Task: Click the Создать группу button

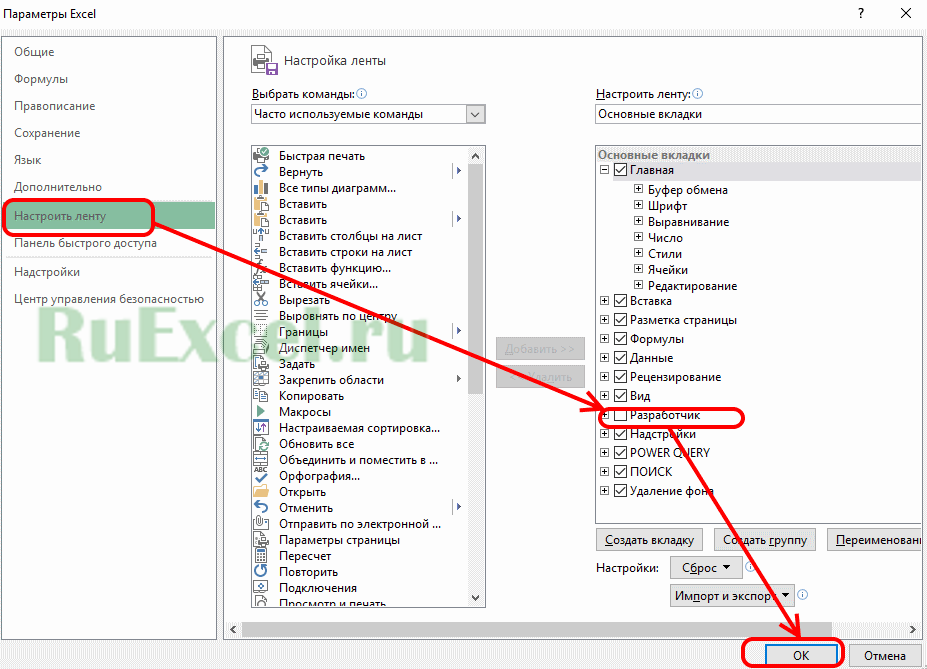Action: 765,540
